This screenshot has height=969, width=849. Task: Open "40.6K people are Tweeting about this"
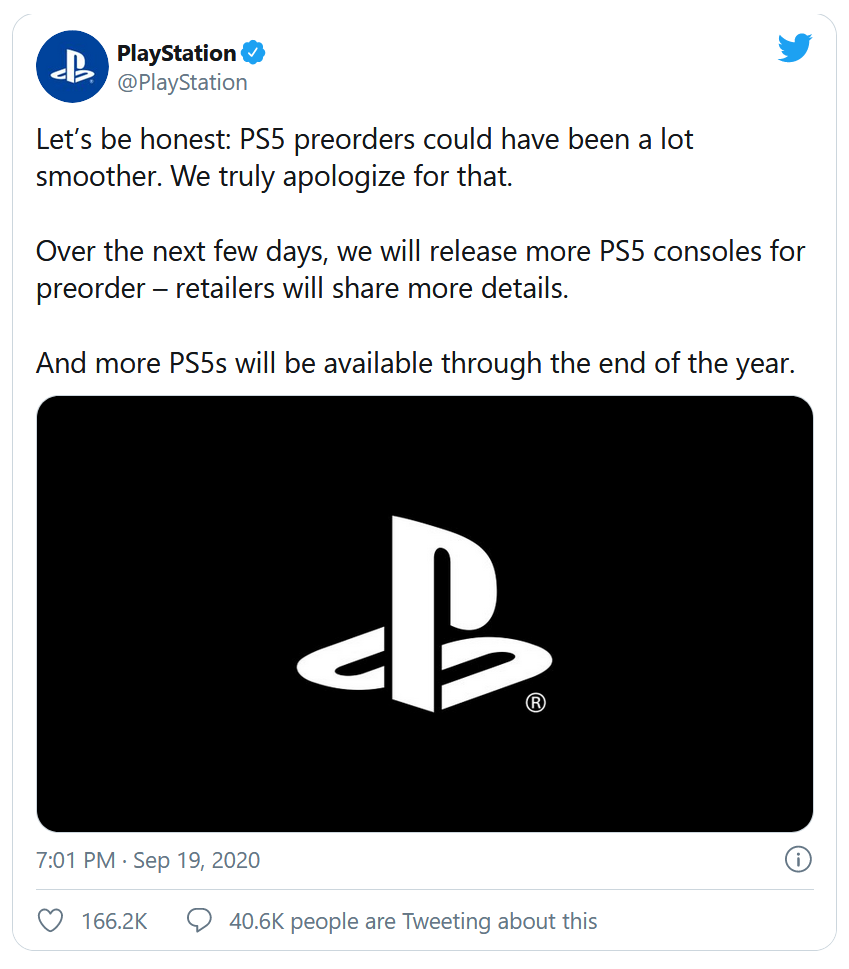(x=413, y=921)
